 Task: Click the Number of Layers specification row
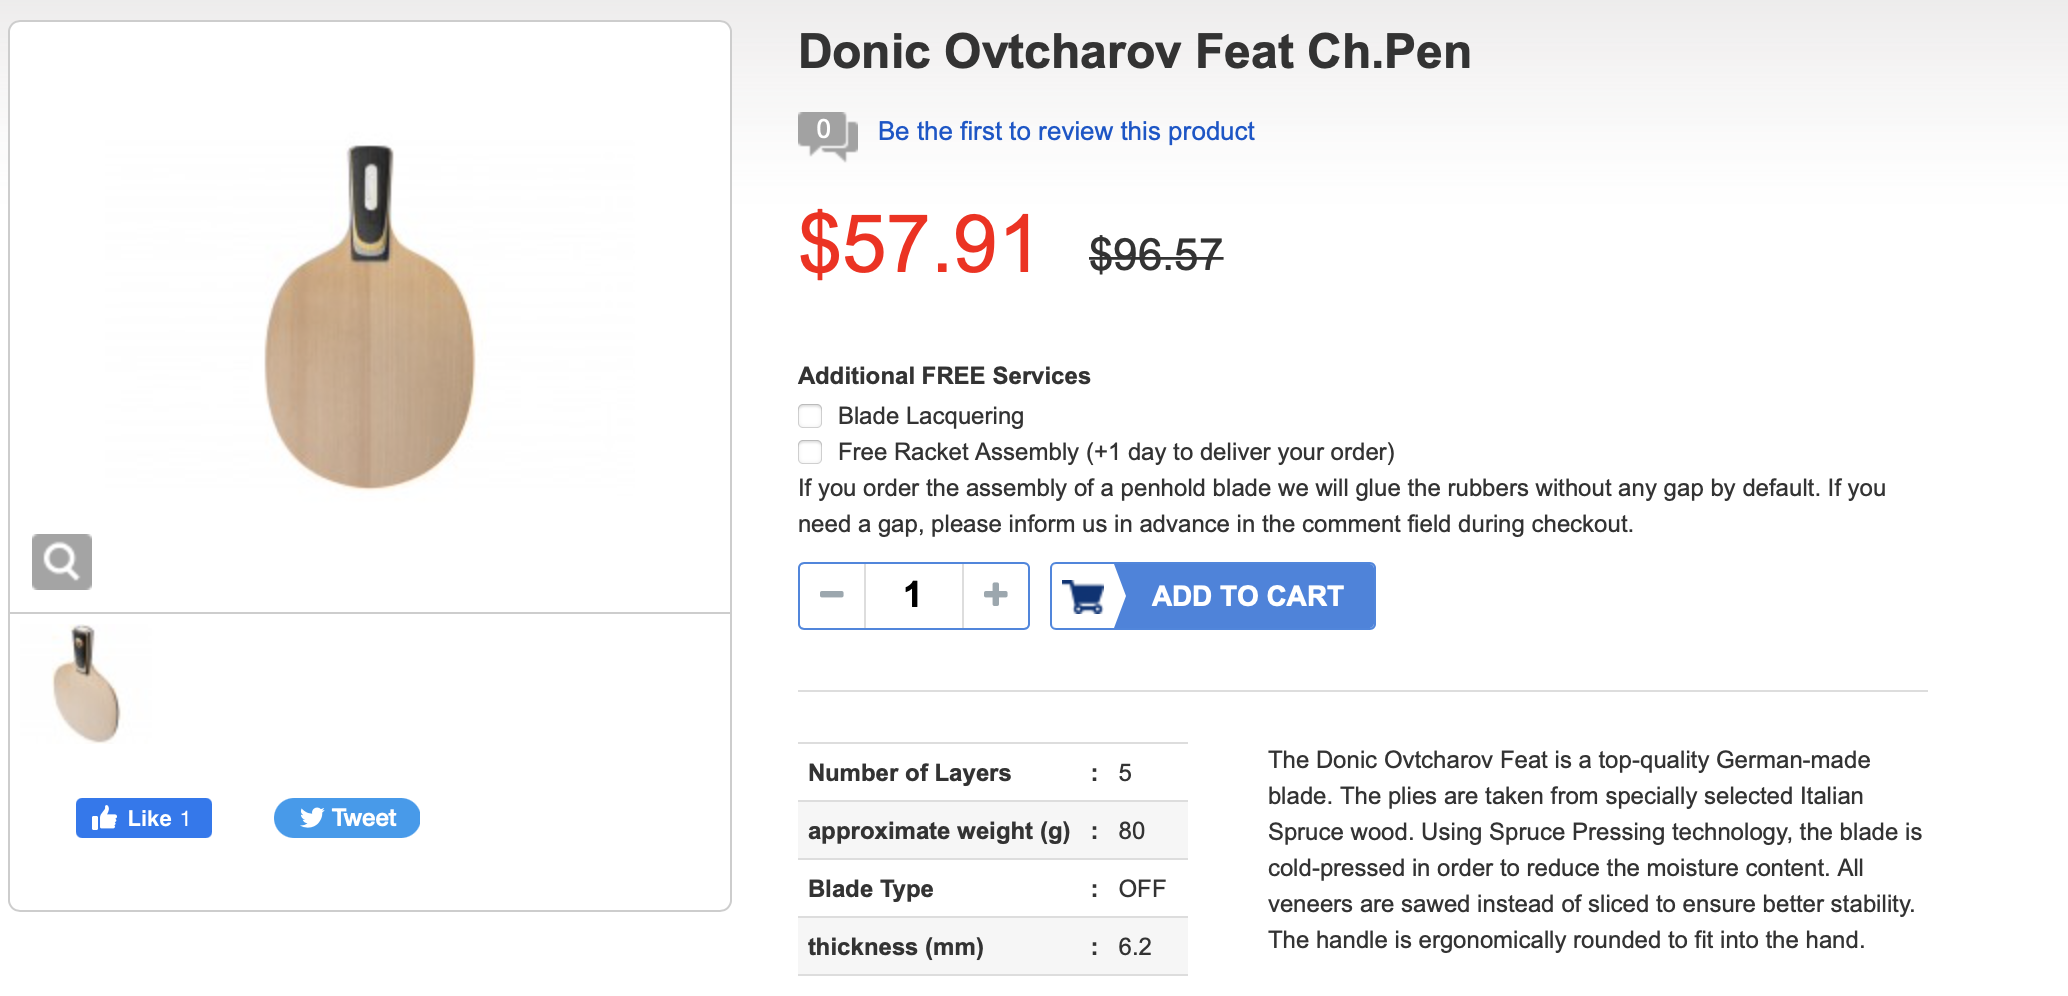click(x=993, y=772)
